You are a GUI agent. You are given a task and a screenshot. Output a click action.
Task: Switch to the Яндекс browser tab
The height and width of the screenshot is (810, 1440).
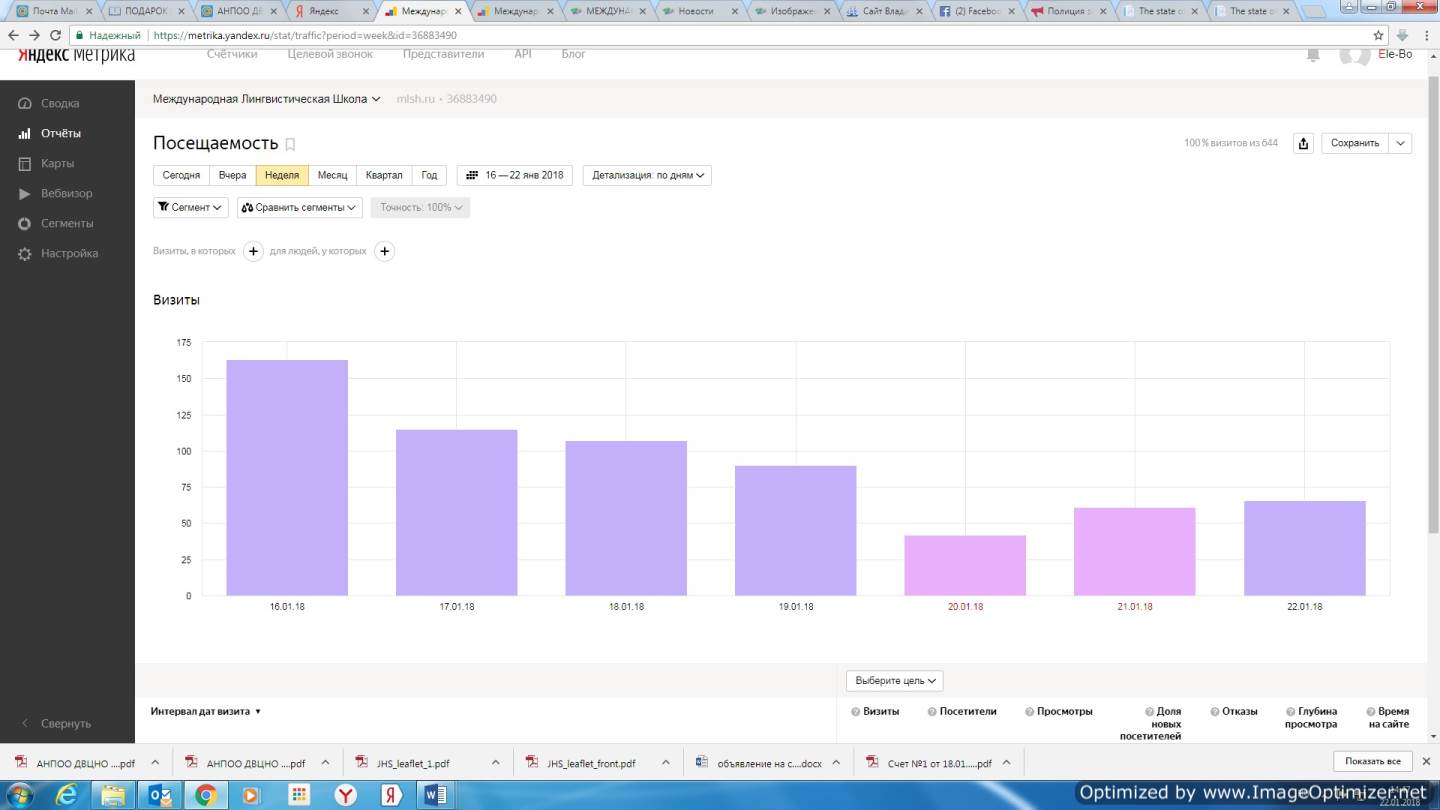[330, 11]
